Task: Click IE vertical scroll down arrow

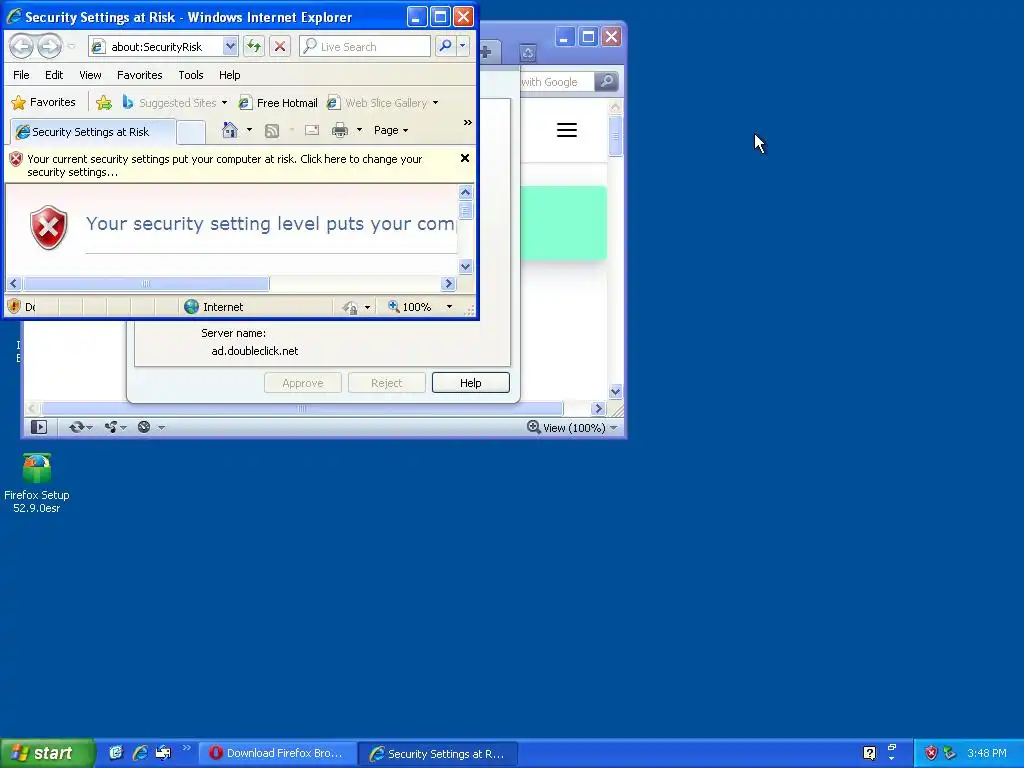Action: pyautogui.click(x=466, y=266)
